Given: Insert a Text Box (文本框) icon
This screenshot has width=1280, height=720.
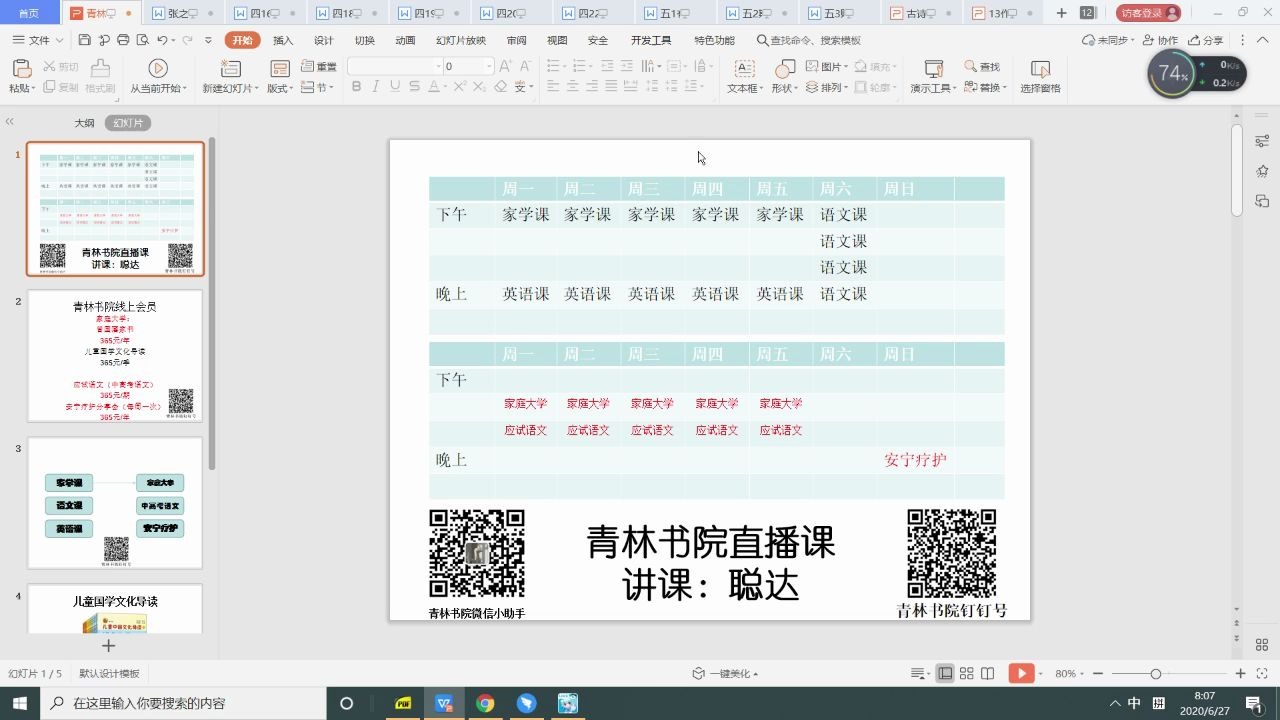Looking at the screenshot, I should click(744, 68).
